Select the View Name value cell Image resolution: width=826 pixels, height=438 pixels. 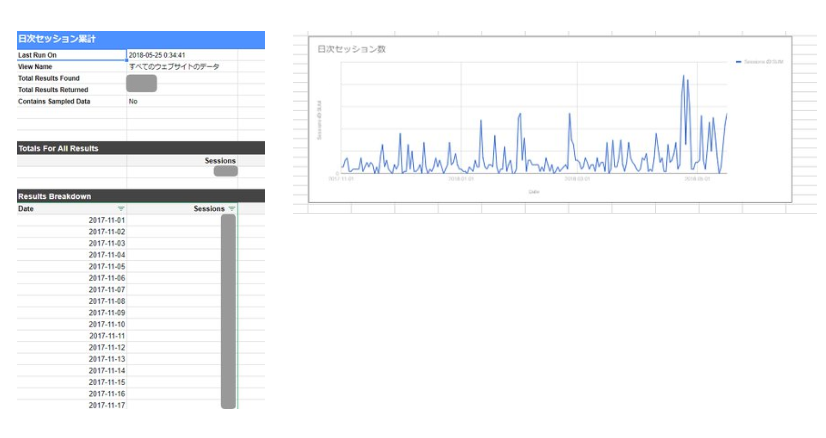(174, 67)
